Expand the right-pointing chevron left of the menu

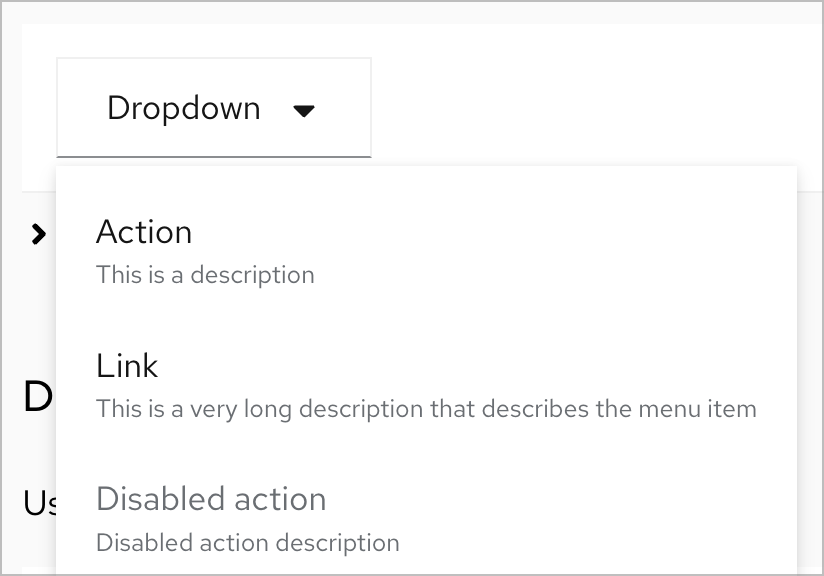click(x=38, y=234)
